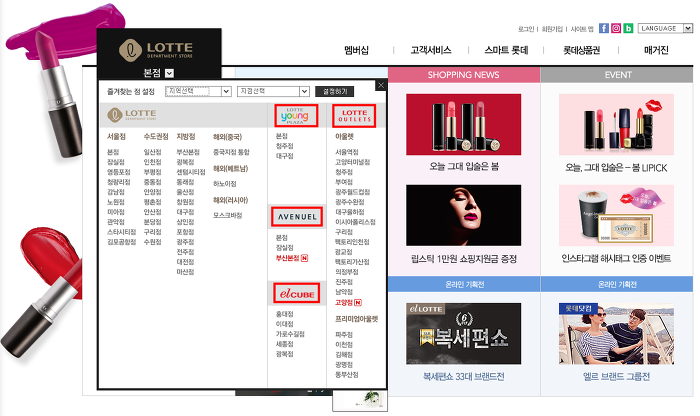Click the 엘르 브랜드 그룹전 caption link

(616, 377)
